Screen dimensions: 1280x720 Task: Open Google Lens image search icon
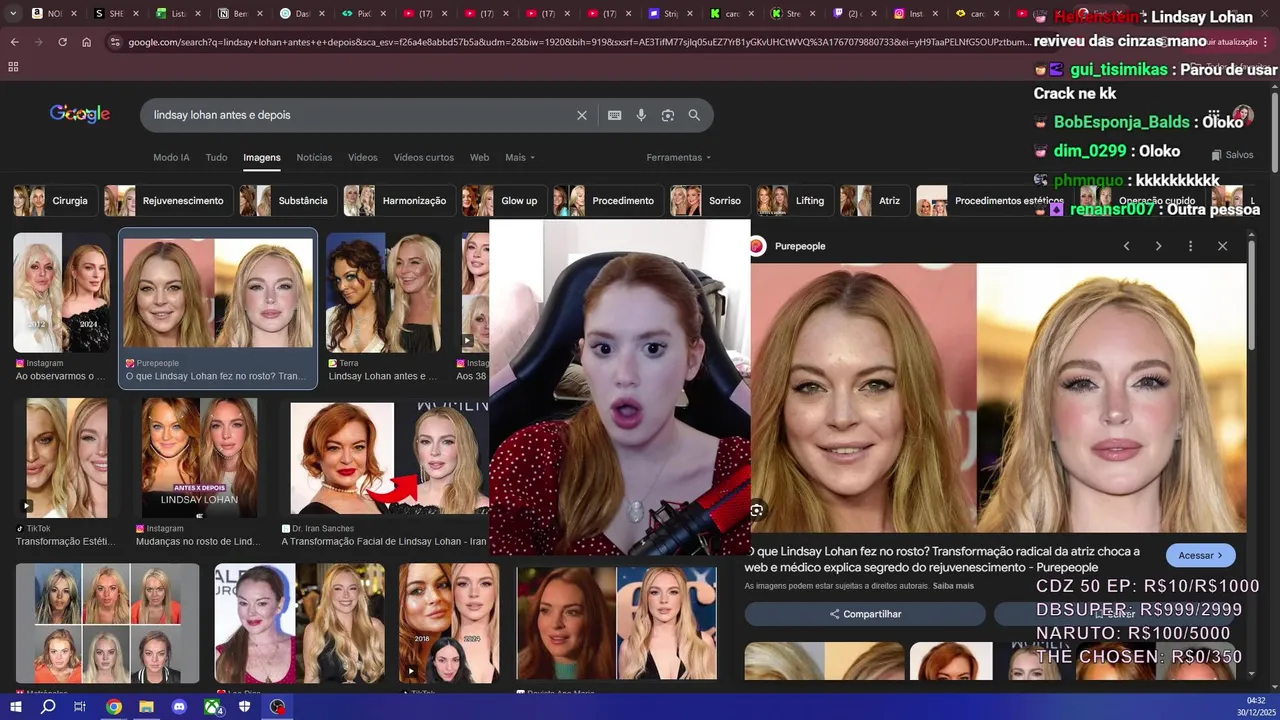click(668, 115)
